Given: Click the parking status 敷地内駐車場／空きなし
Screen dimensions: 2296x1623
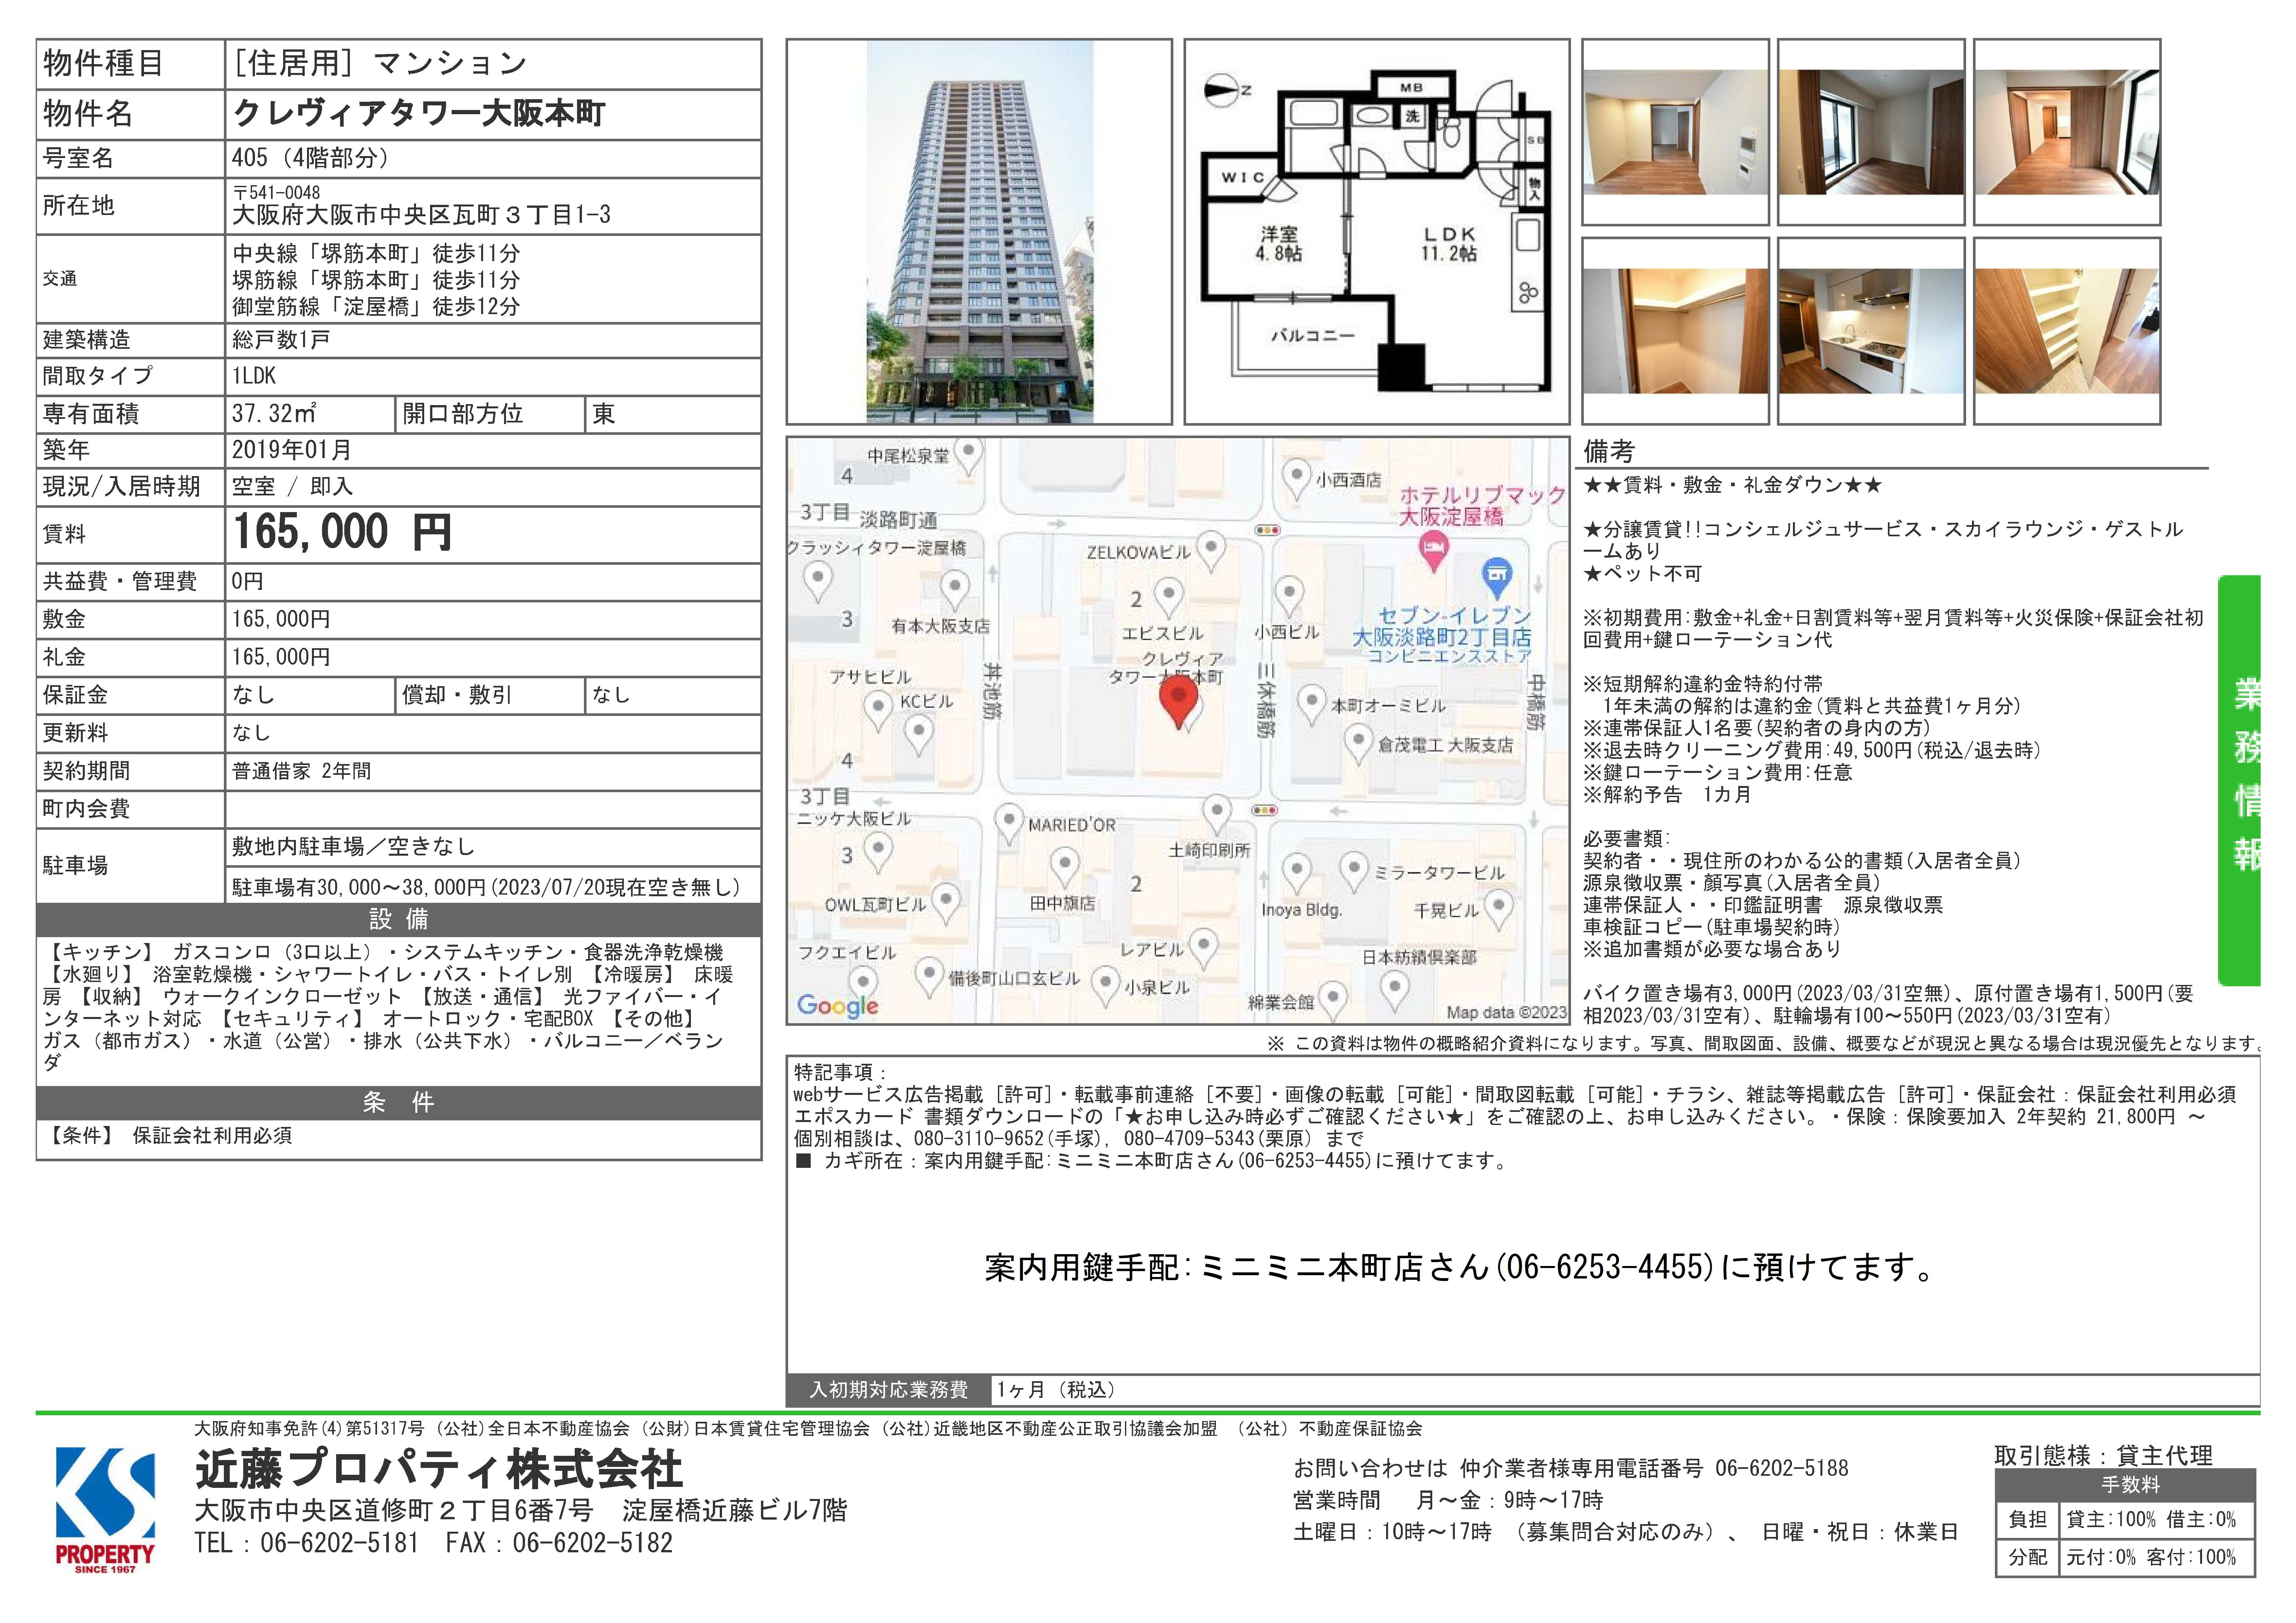Looking at the screenshot, I should click(353, 847).
